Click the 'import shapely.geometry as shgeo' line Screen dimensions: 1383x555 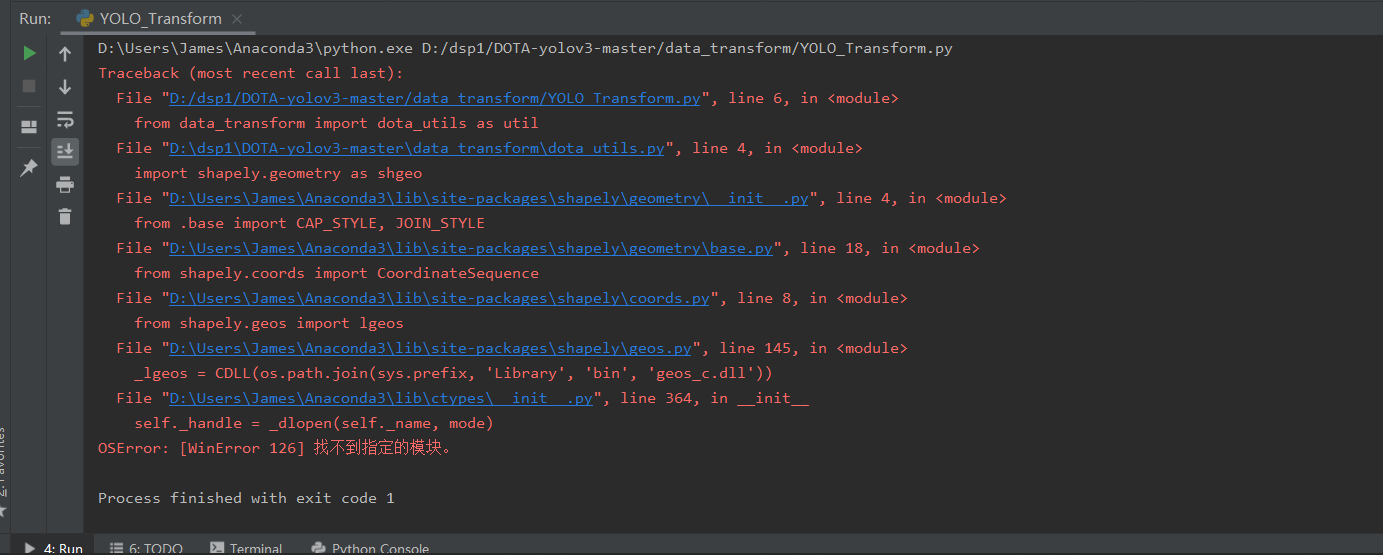[278, 173]
